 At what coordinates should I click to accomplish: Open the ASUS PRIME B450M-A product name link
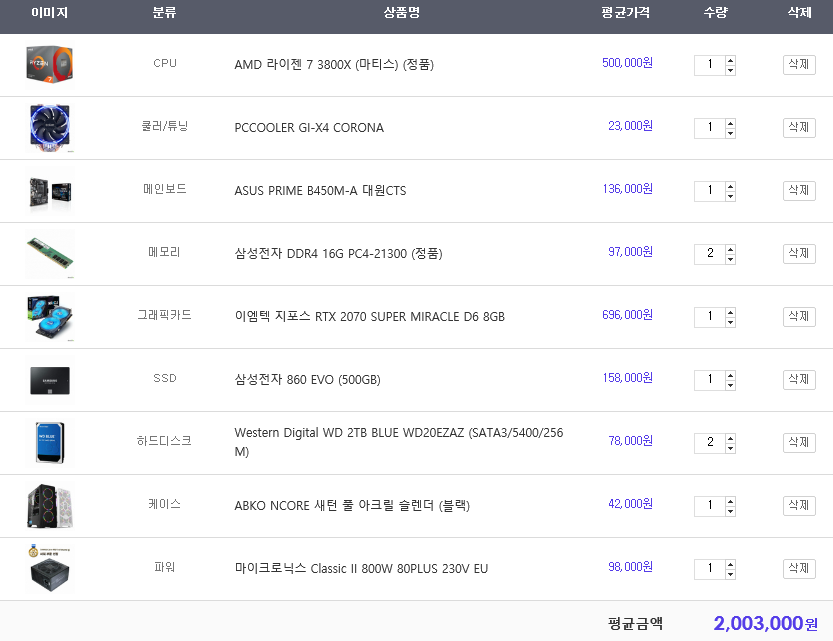tap(320, 191)
